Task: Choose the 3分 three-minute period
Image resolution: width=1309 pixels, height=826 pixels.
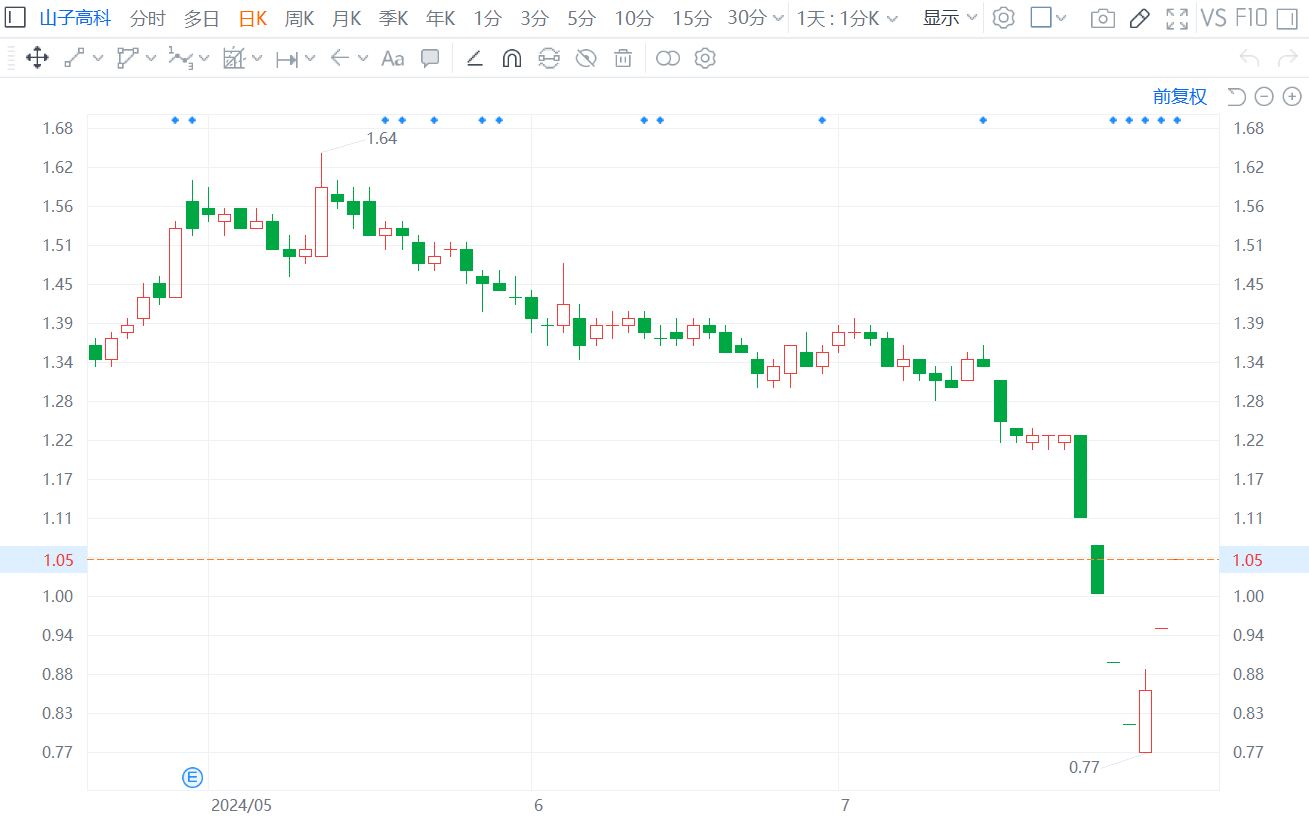Action: coord(534,18)
